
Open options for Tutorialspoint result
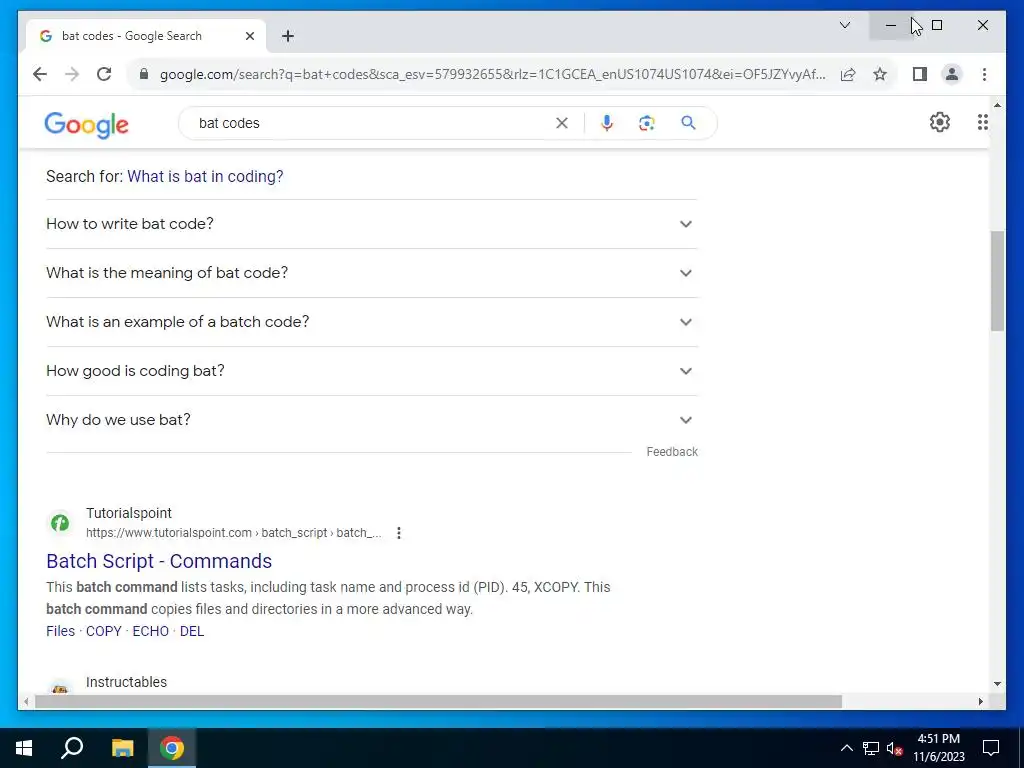398,533
